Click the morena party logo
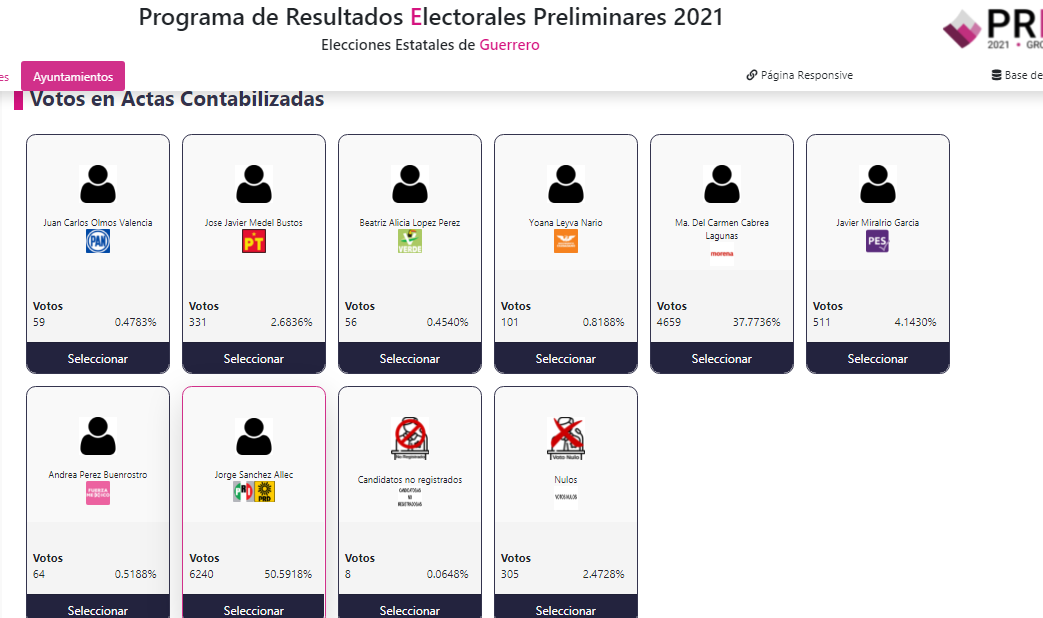 pos(722,254)
